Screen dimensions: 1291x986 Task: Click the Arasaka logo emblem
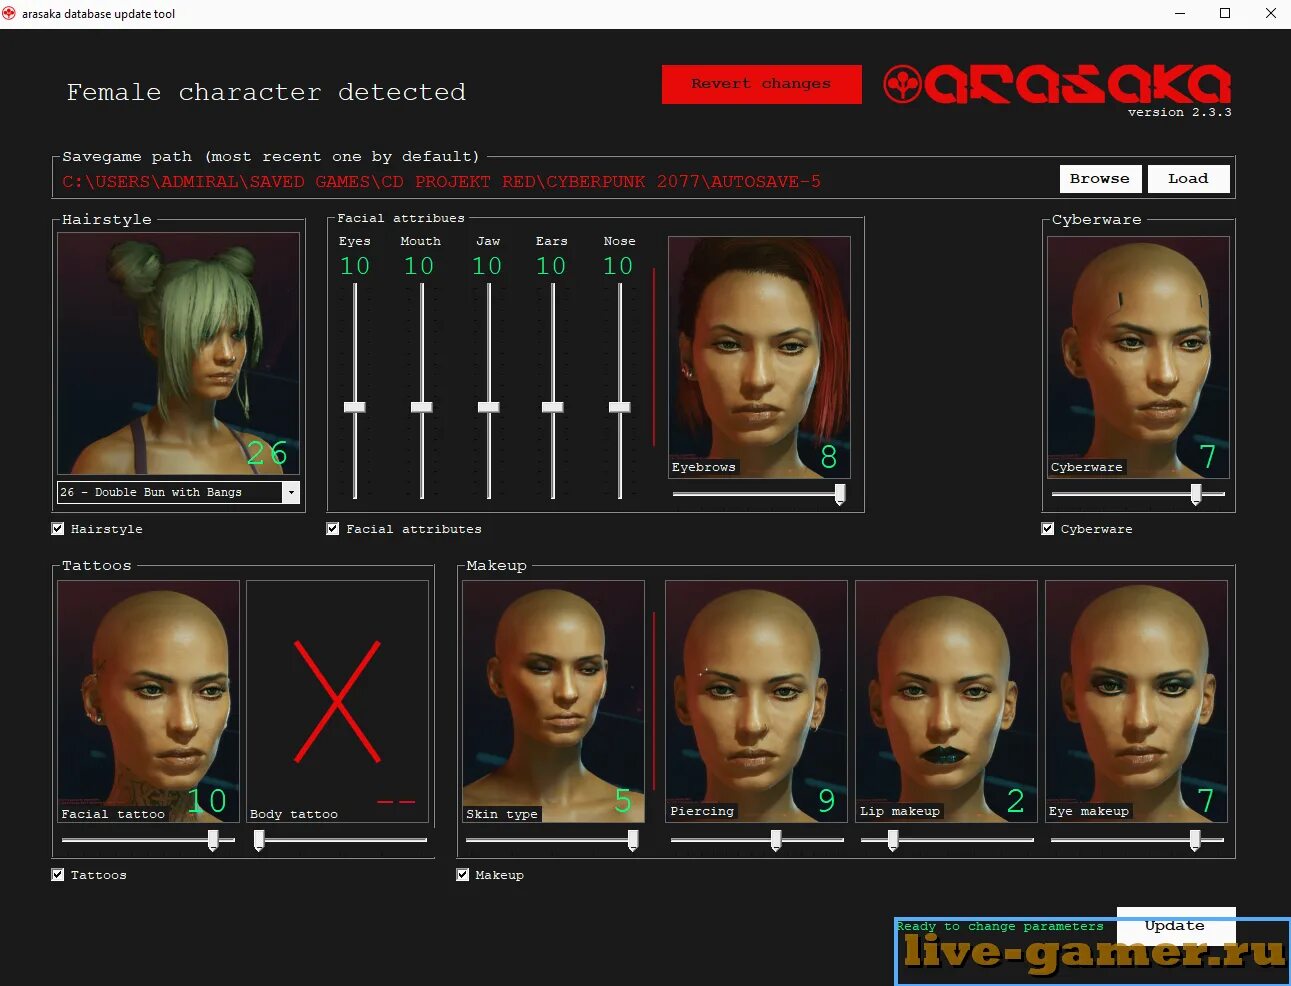click(902, 84)
